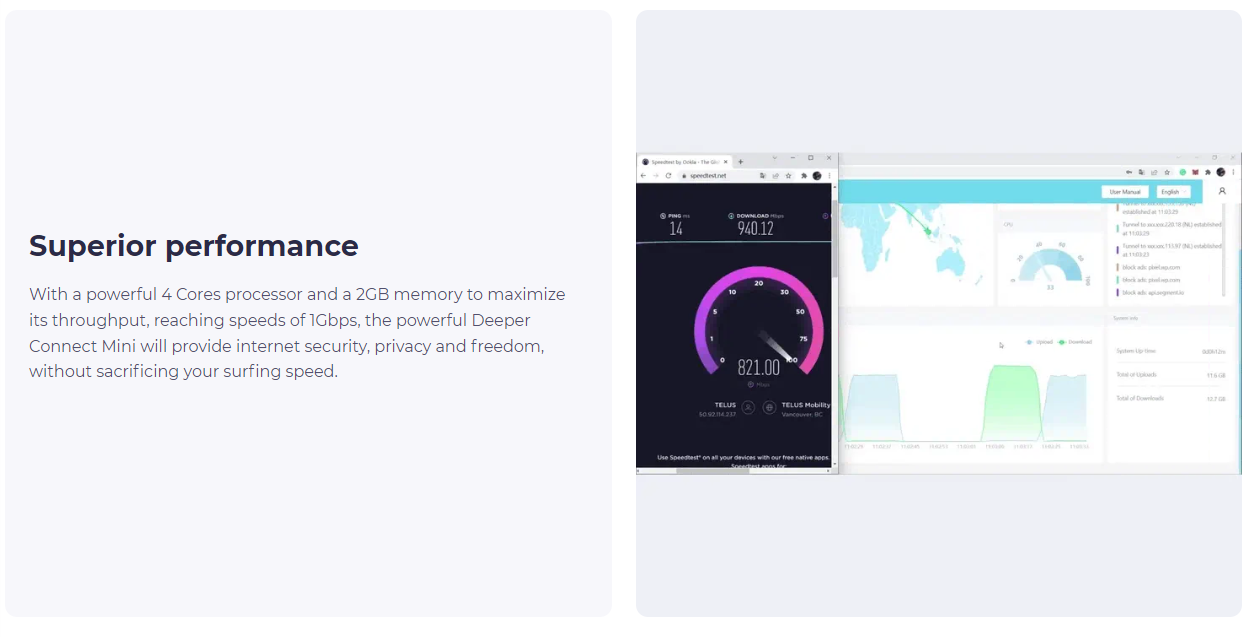1254x637 pixels.
Task: Bookmark the speedtest.net page with the star
Action: tap(788, 175)
